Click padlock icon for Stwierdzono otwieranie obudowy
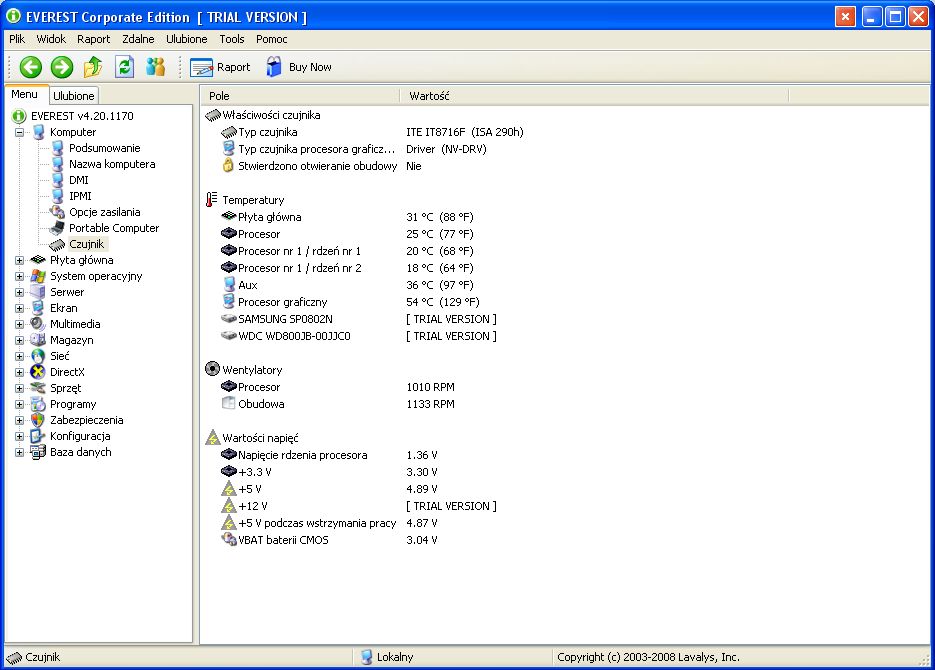The image size is (935, 670). (228, 165)
